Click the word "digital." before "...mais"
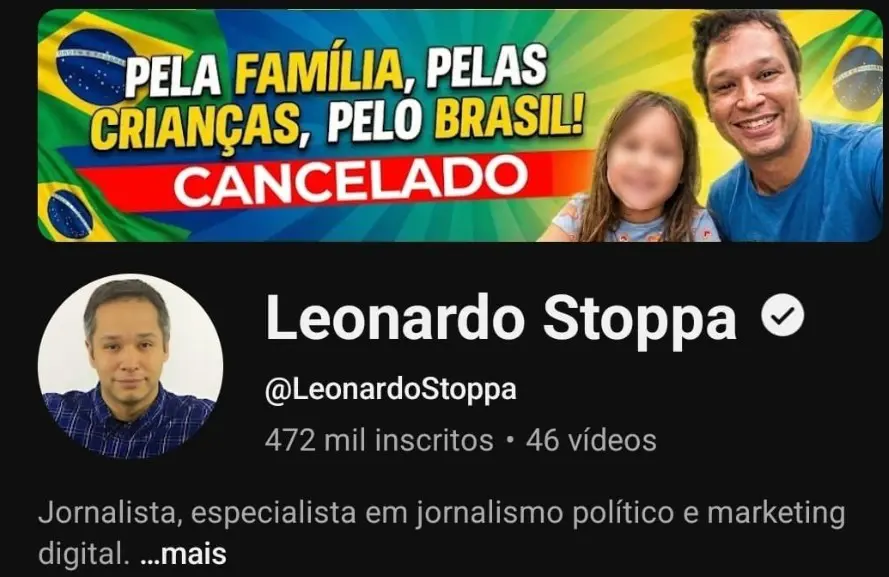The height and width of the screenshot is (577, 889). [x=81, y=553]
